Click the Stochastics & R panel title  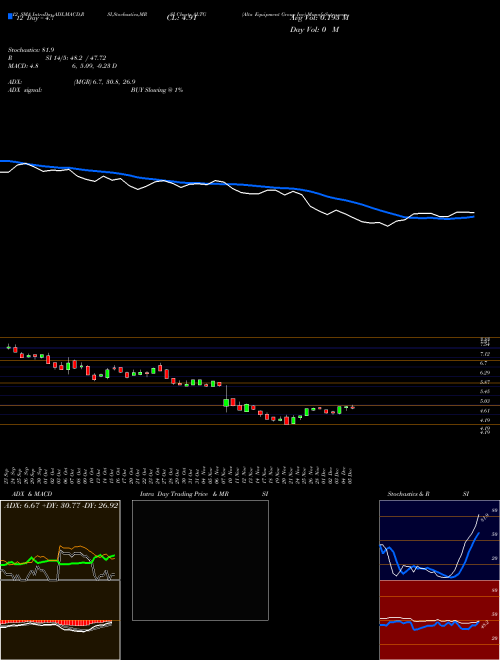(409, 494)
